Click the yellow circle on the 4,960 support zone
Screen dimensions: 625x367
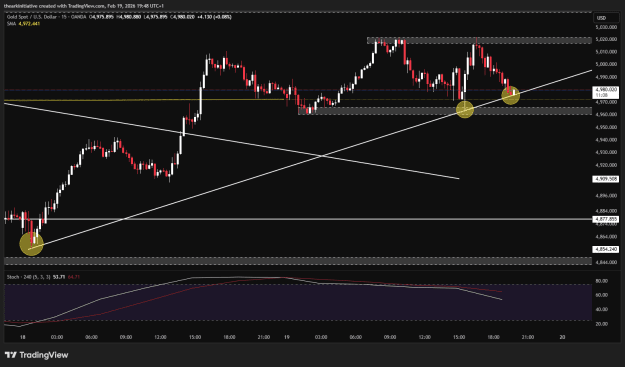pyautogui.click(x=465, y=109)
